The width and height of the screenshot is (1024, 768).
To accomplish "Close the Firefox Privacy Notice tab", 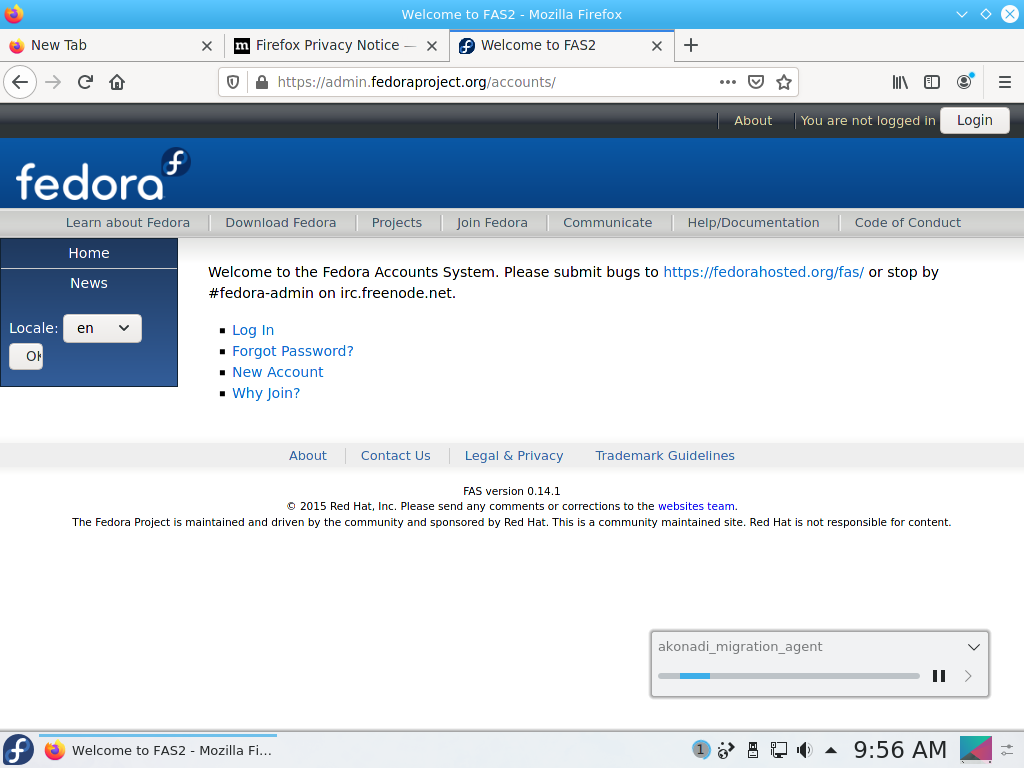I will (432, 46).
